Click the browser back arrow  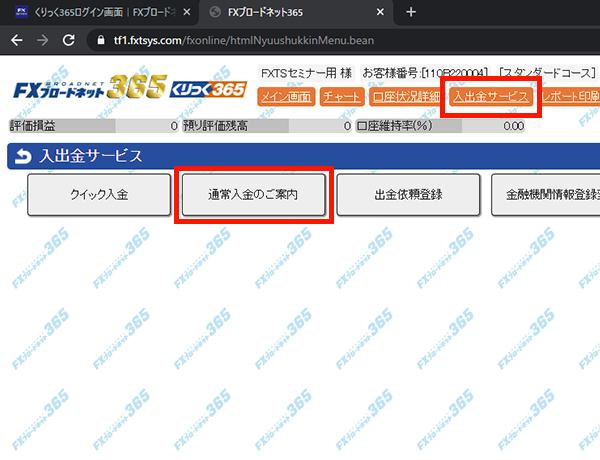coord(17,40)
